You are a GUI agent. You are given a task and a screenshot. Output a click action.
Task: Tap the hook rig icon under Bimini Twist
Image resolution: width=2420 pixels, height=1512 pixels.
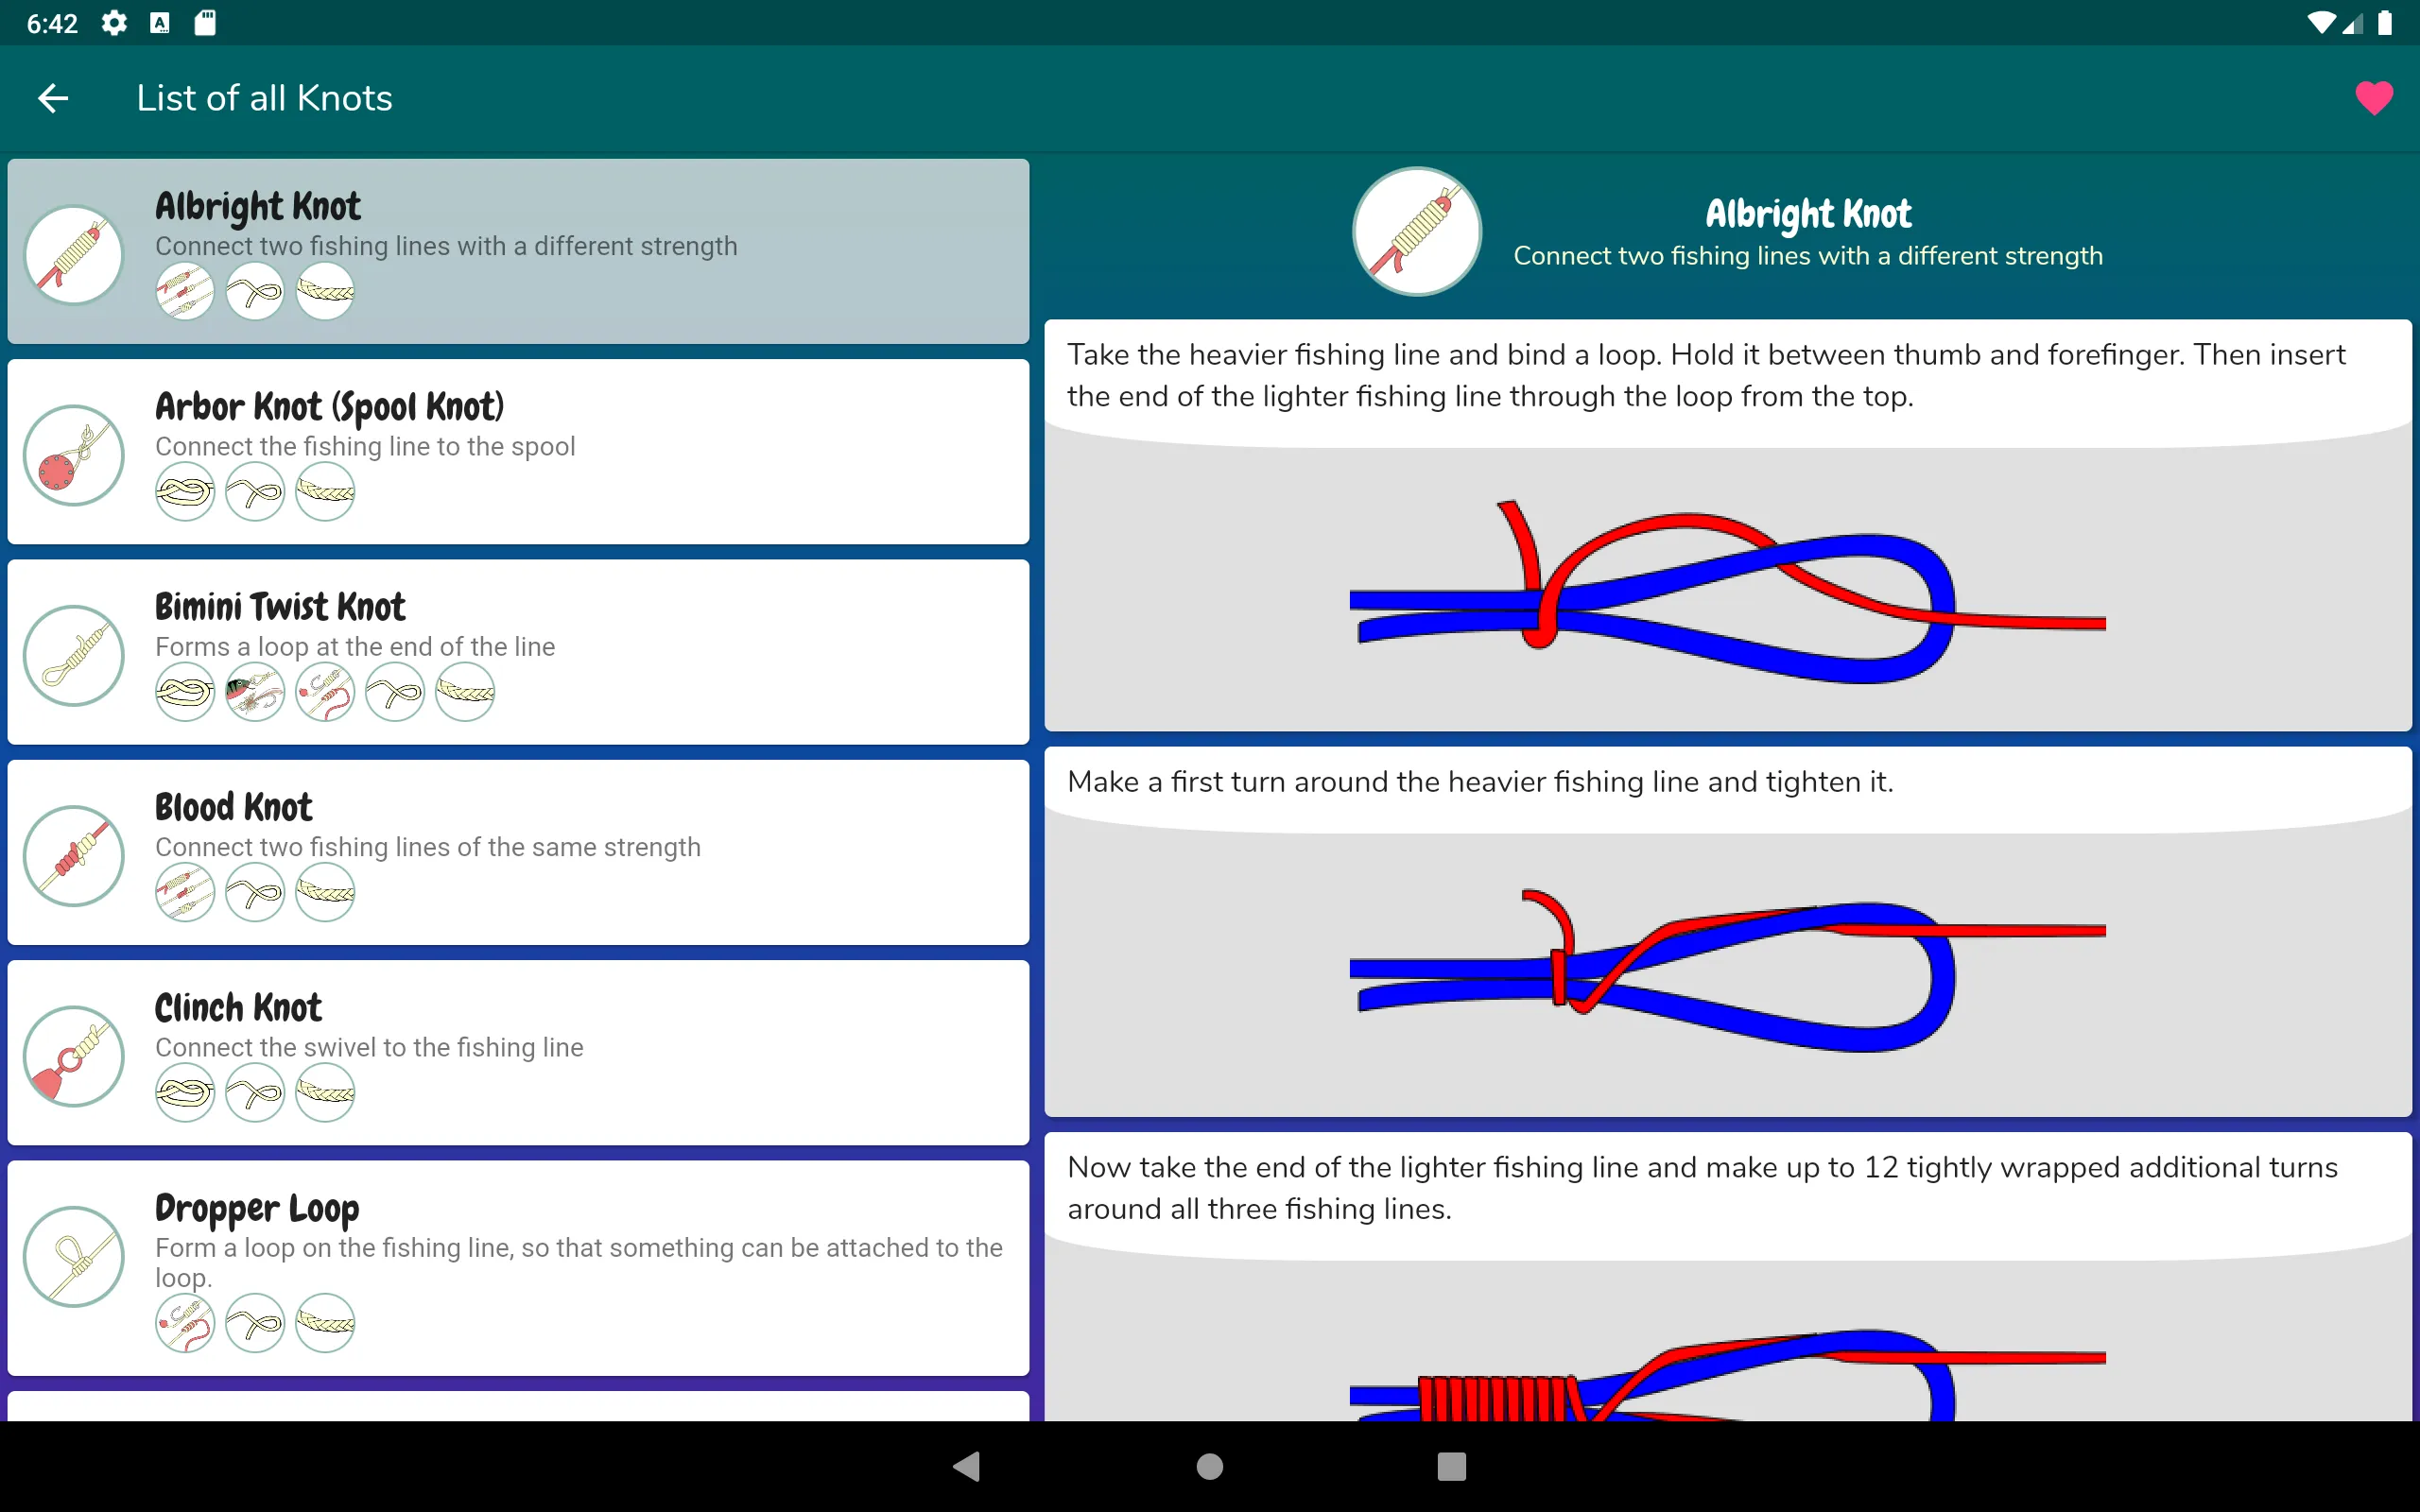(325, 692)
